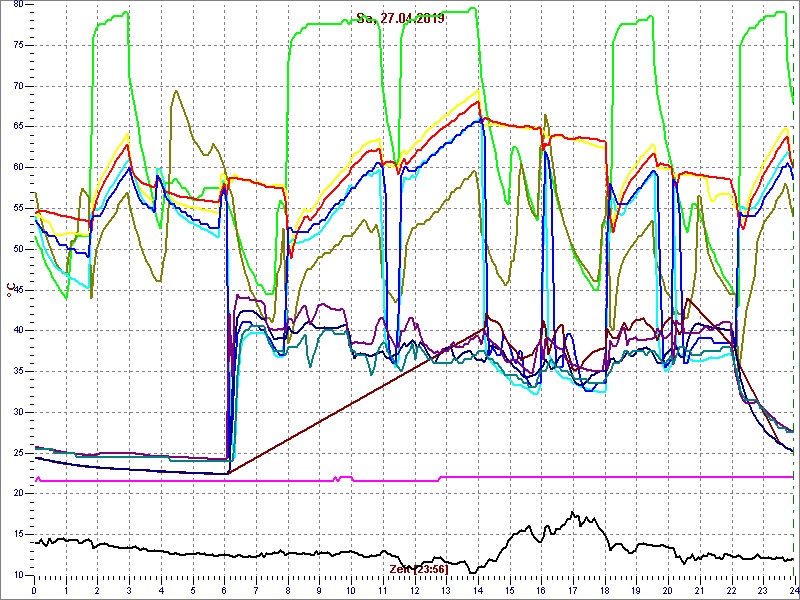
Task: Select hour 6 on the time axis
Action: [224, 591]
